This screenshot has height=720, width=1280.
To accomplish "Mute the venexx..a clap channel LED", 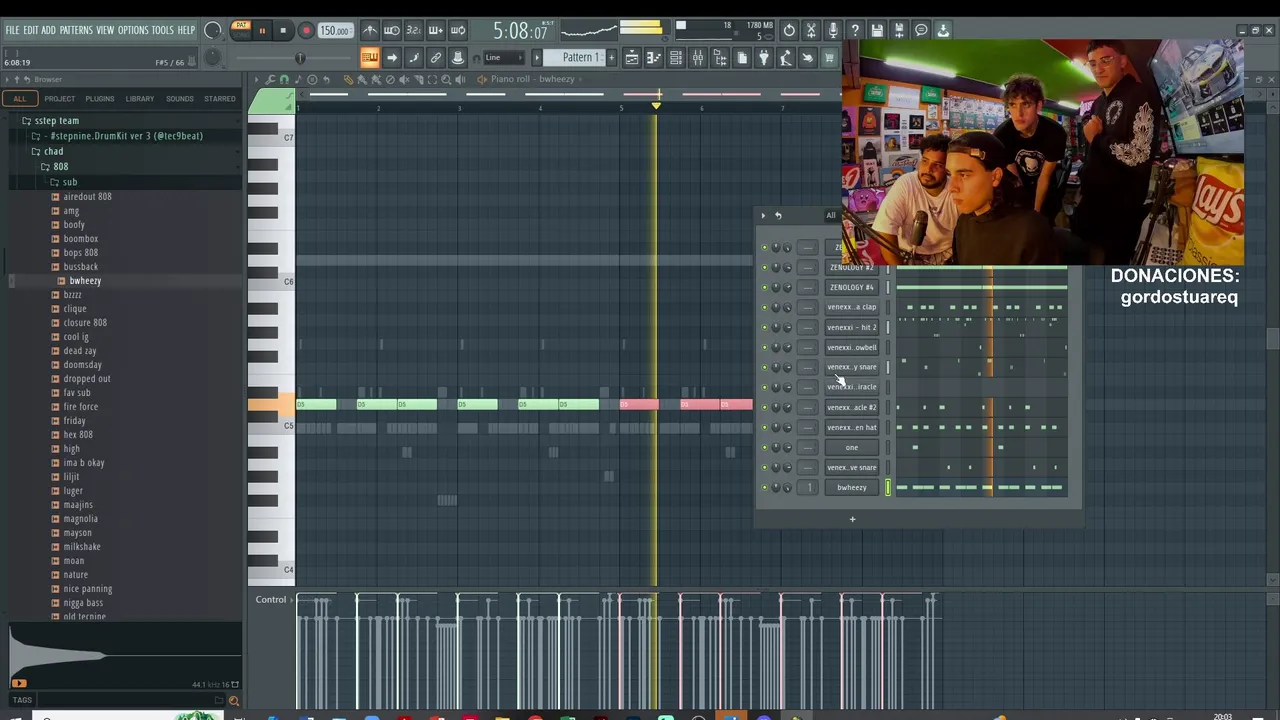I will pos(765,307).
